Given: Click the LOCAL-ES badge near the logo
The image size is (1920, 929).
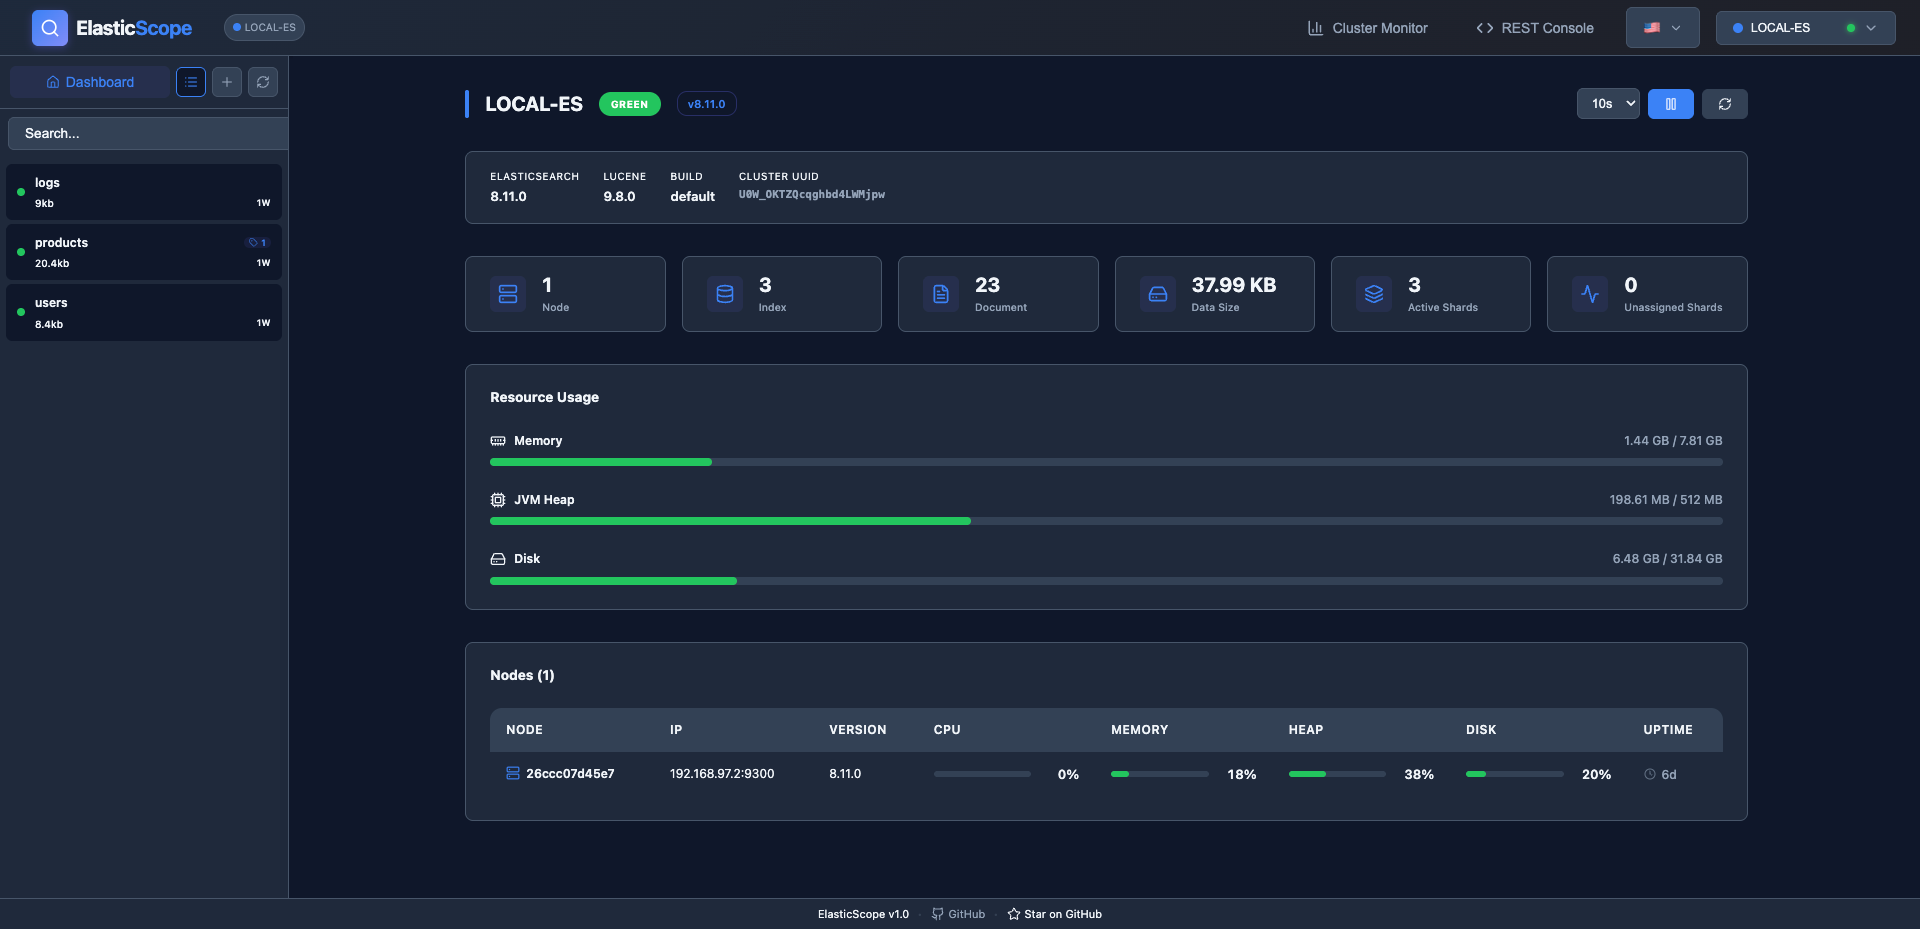Looking at the screenshot, I should click(263, 27).
